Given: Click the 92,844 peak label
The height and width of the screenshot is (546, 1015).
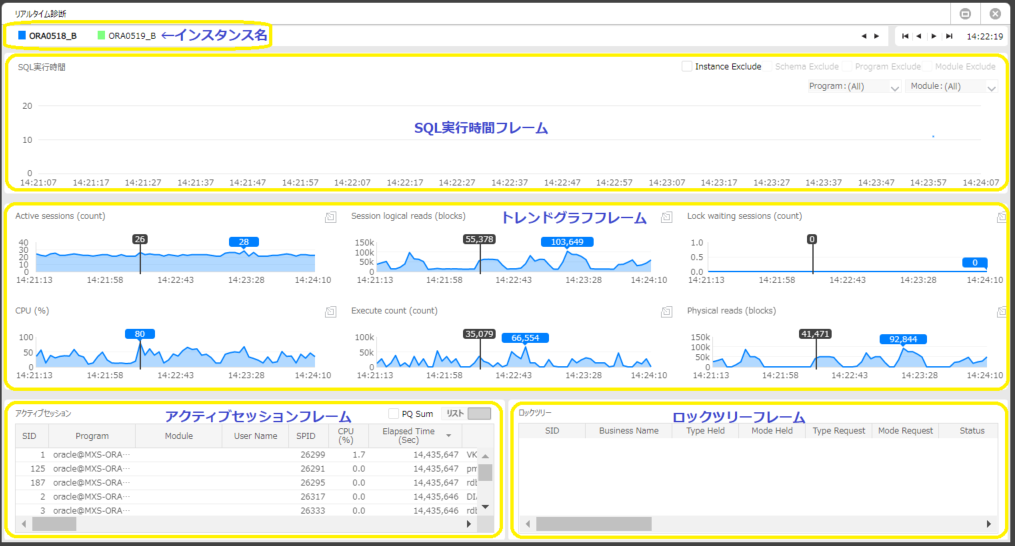Looking at the screenshot, I should (x=903, y=339).
